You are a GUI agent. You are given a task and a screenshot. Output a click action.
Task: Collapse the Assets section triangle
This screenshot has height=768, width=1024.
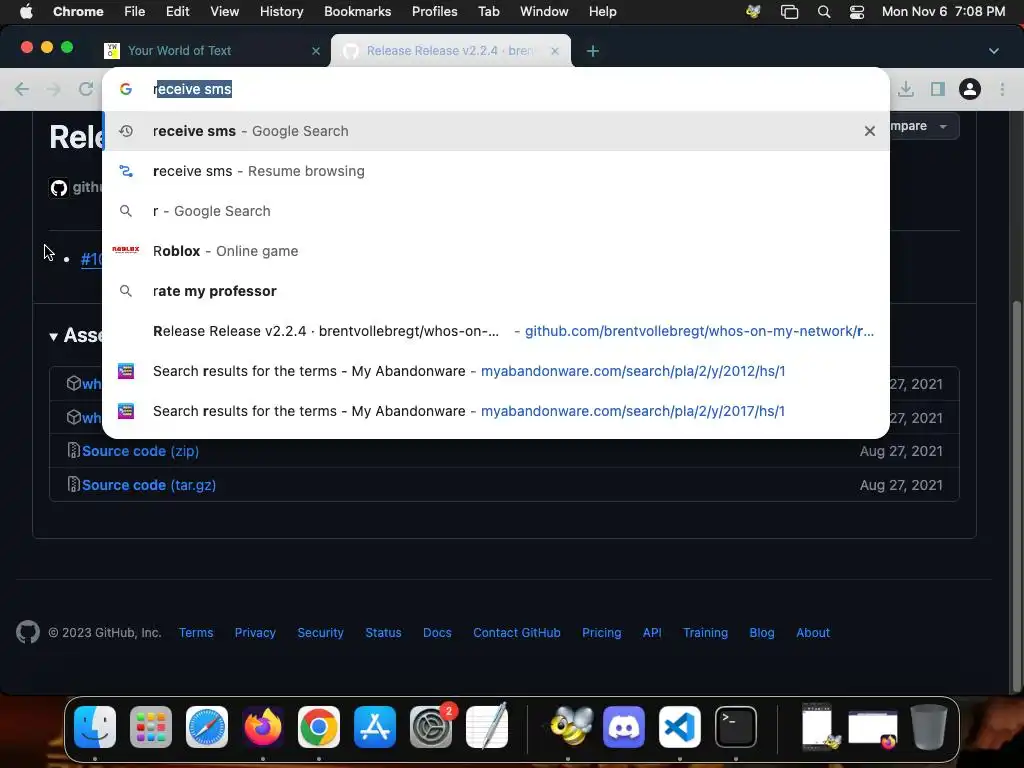tap(54, 337)
